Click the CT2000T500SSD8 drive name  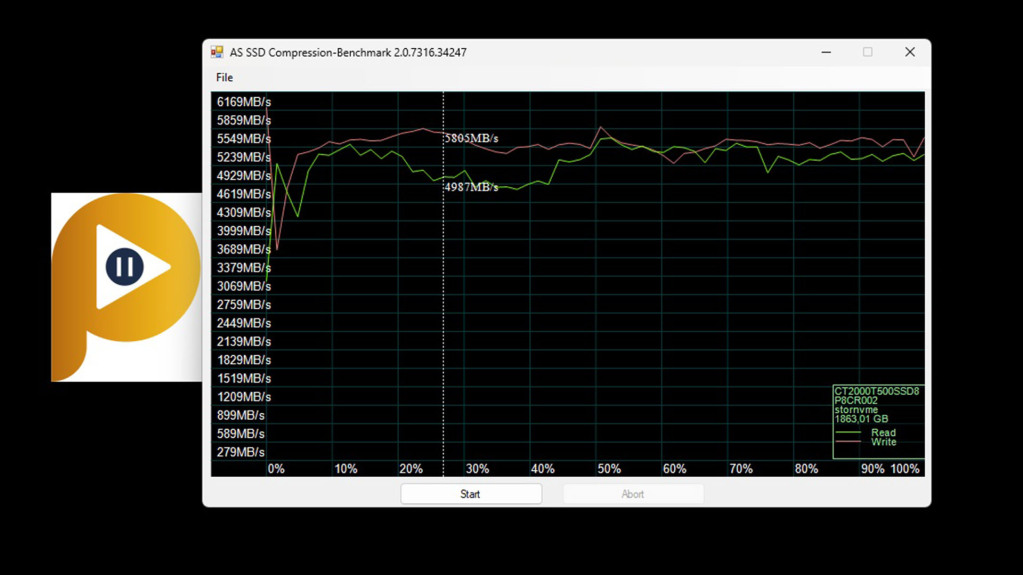click(877, 391)
